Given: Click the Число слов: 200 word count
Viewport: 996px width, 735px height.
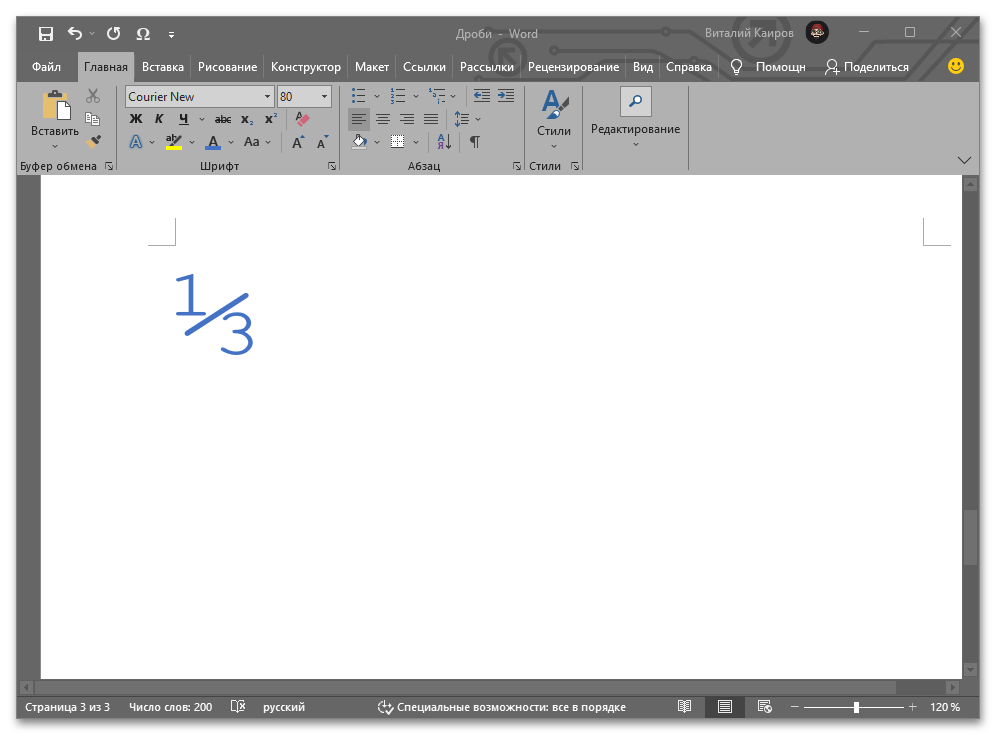Looking at the screenshot, I should (171, 707).
